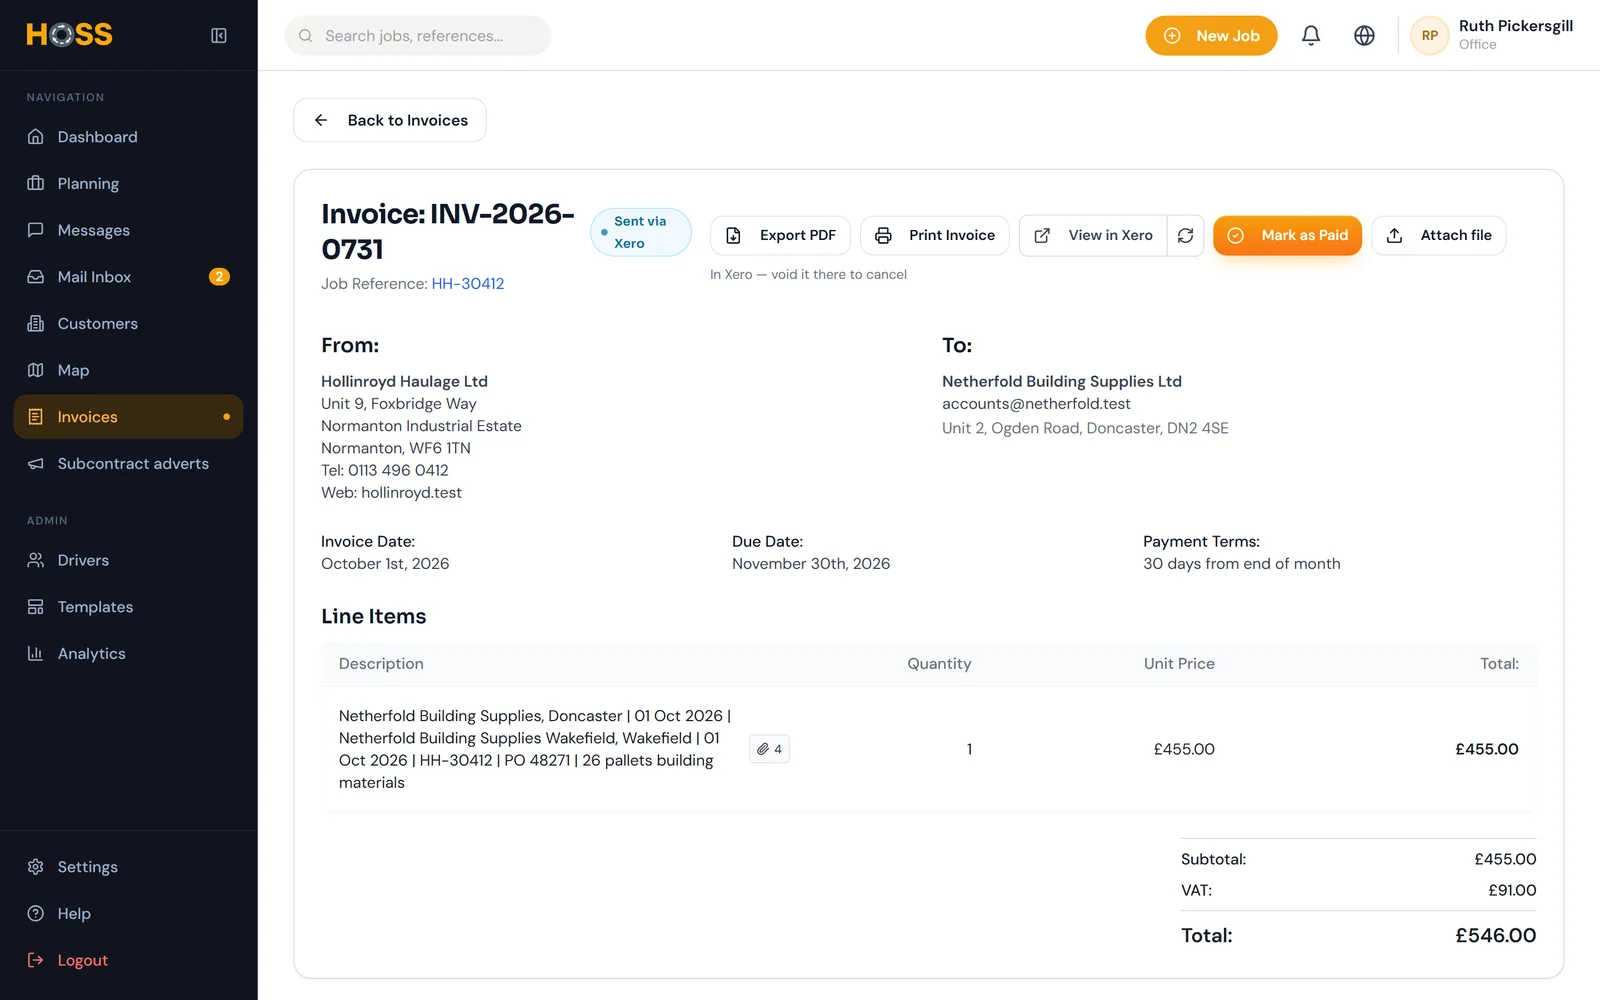Image resolution: width=1600 pixels, height=1000 pixels.
Task: Open the Map view
Action: click(128, 370)
